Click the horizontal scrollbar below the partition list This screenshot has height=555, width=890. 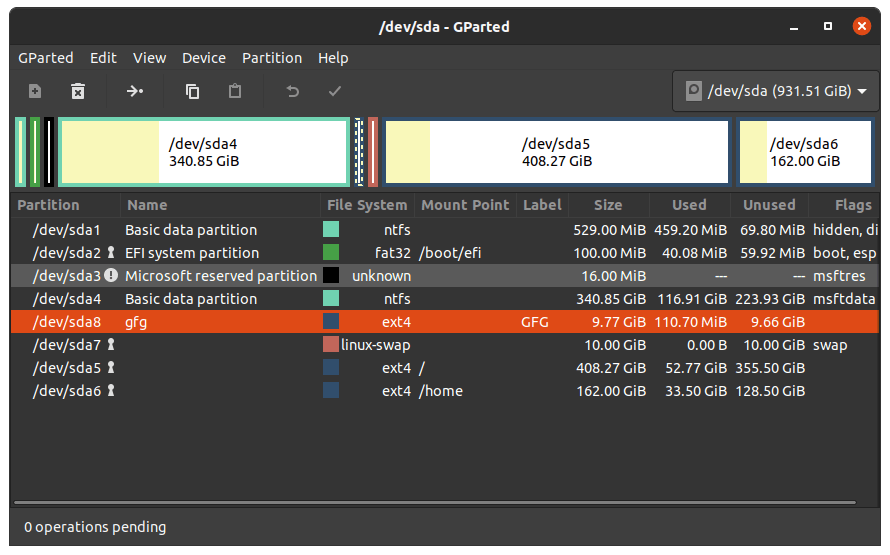(x=435, y=502)
